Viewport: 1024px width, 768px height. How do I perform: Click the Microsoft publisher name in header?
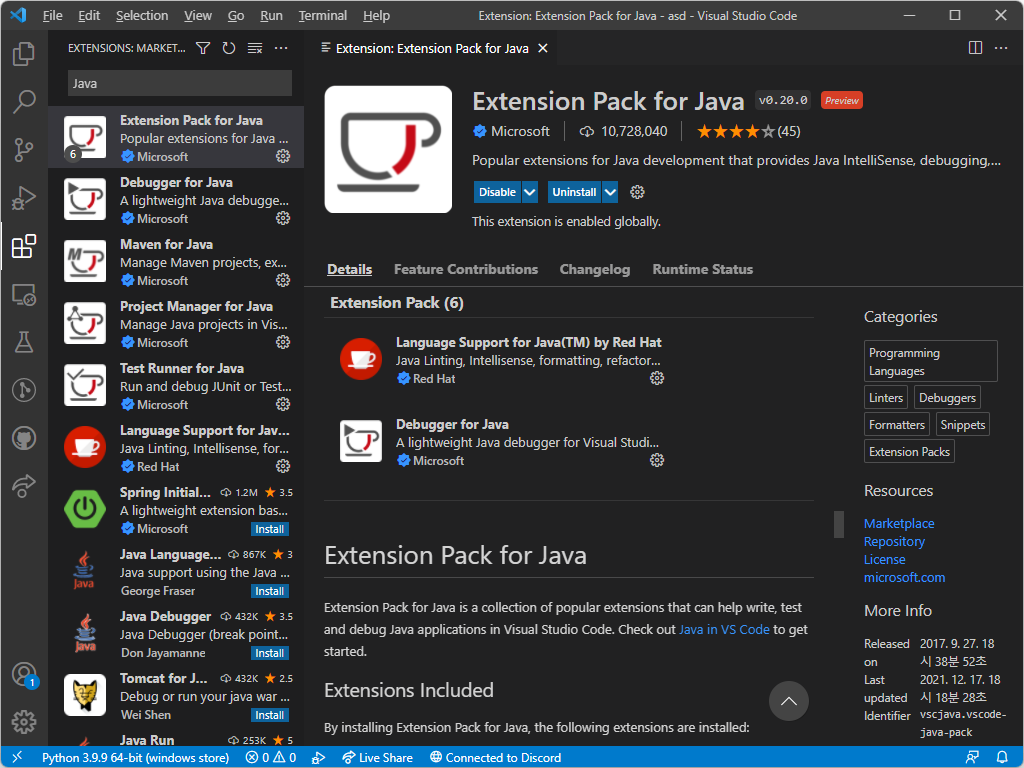pyautogui.click(x=520, y=131)
